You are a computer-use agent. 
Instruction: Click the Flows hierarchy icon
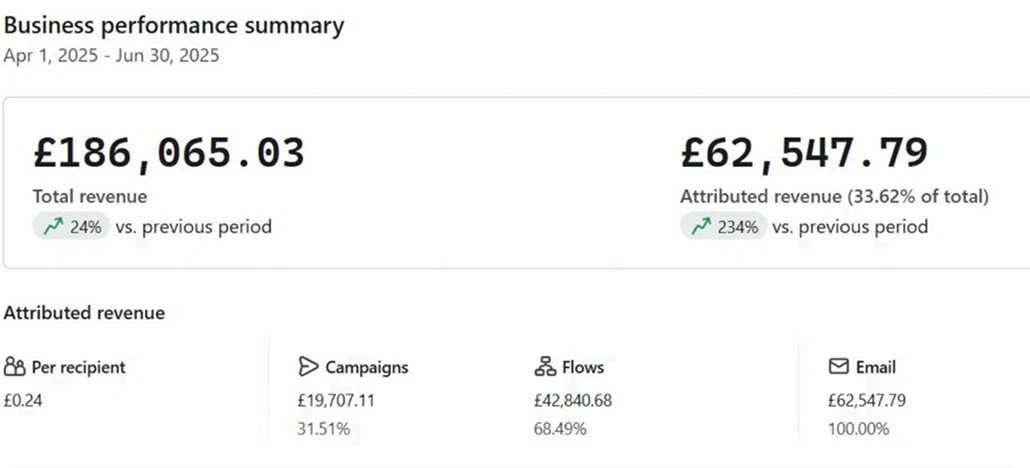pos(545,367)
